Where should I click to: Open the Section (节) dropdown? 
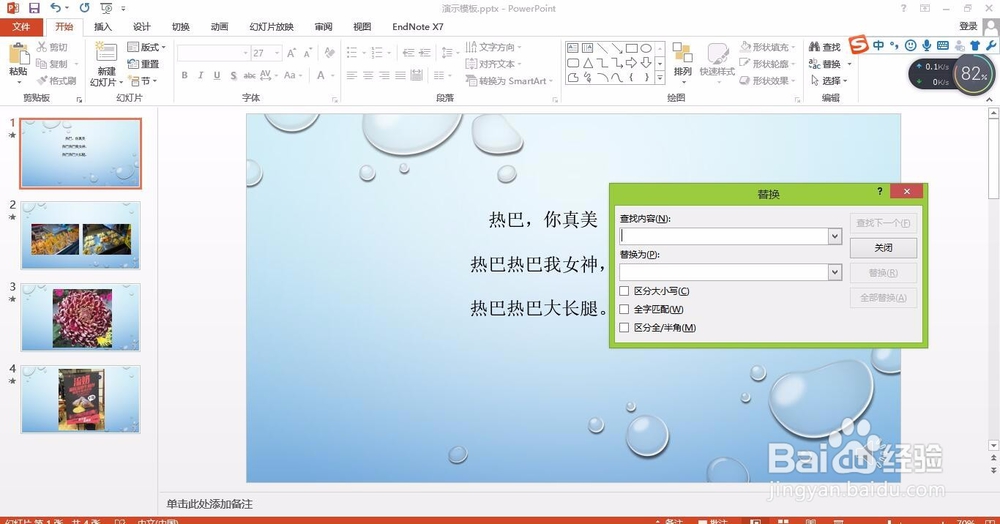(x=143, y=81)
